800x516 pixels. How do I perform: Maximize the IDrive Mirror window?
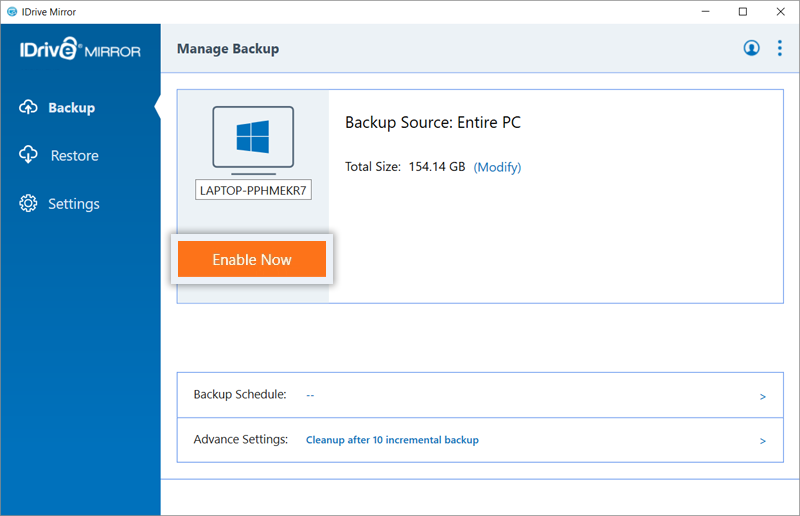[x=743, y=11]
